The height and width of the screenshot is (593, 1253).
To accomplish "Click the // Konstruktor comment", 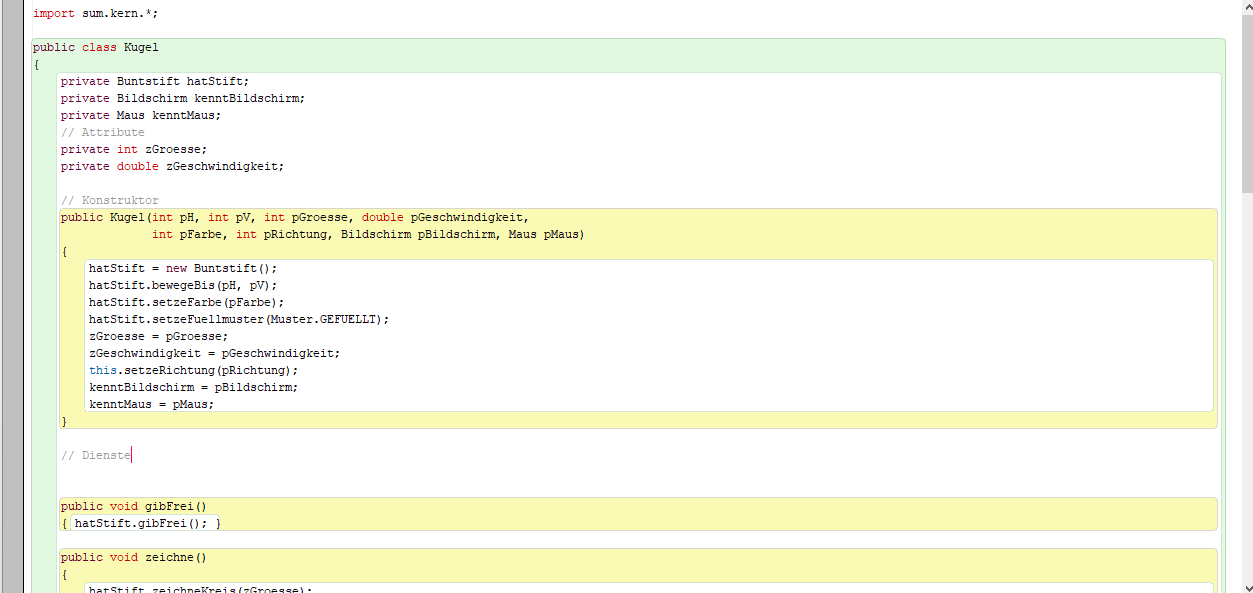I will pyautogui.click(x=109, y=200).
